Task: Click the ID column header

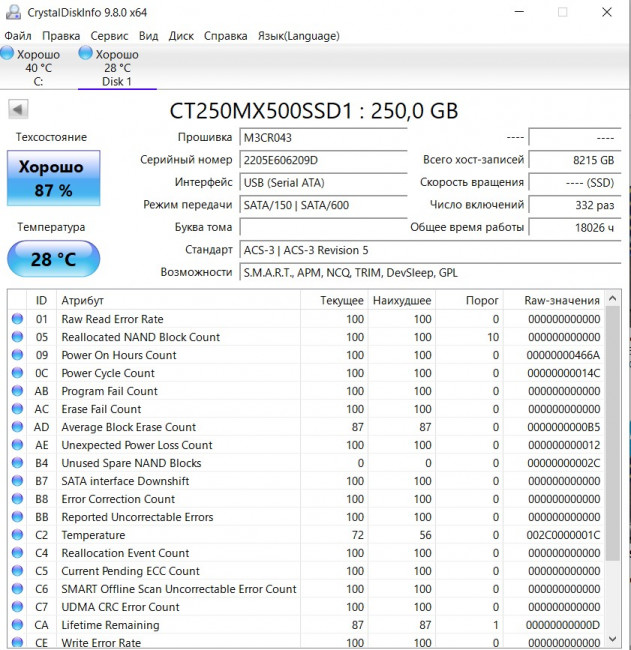Action: (x=41, y=300)
